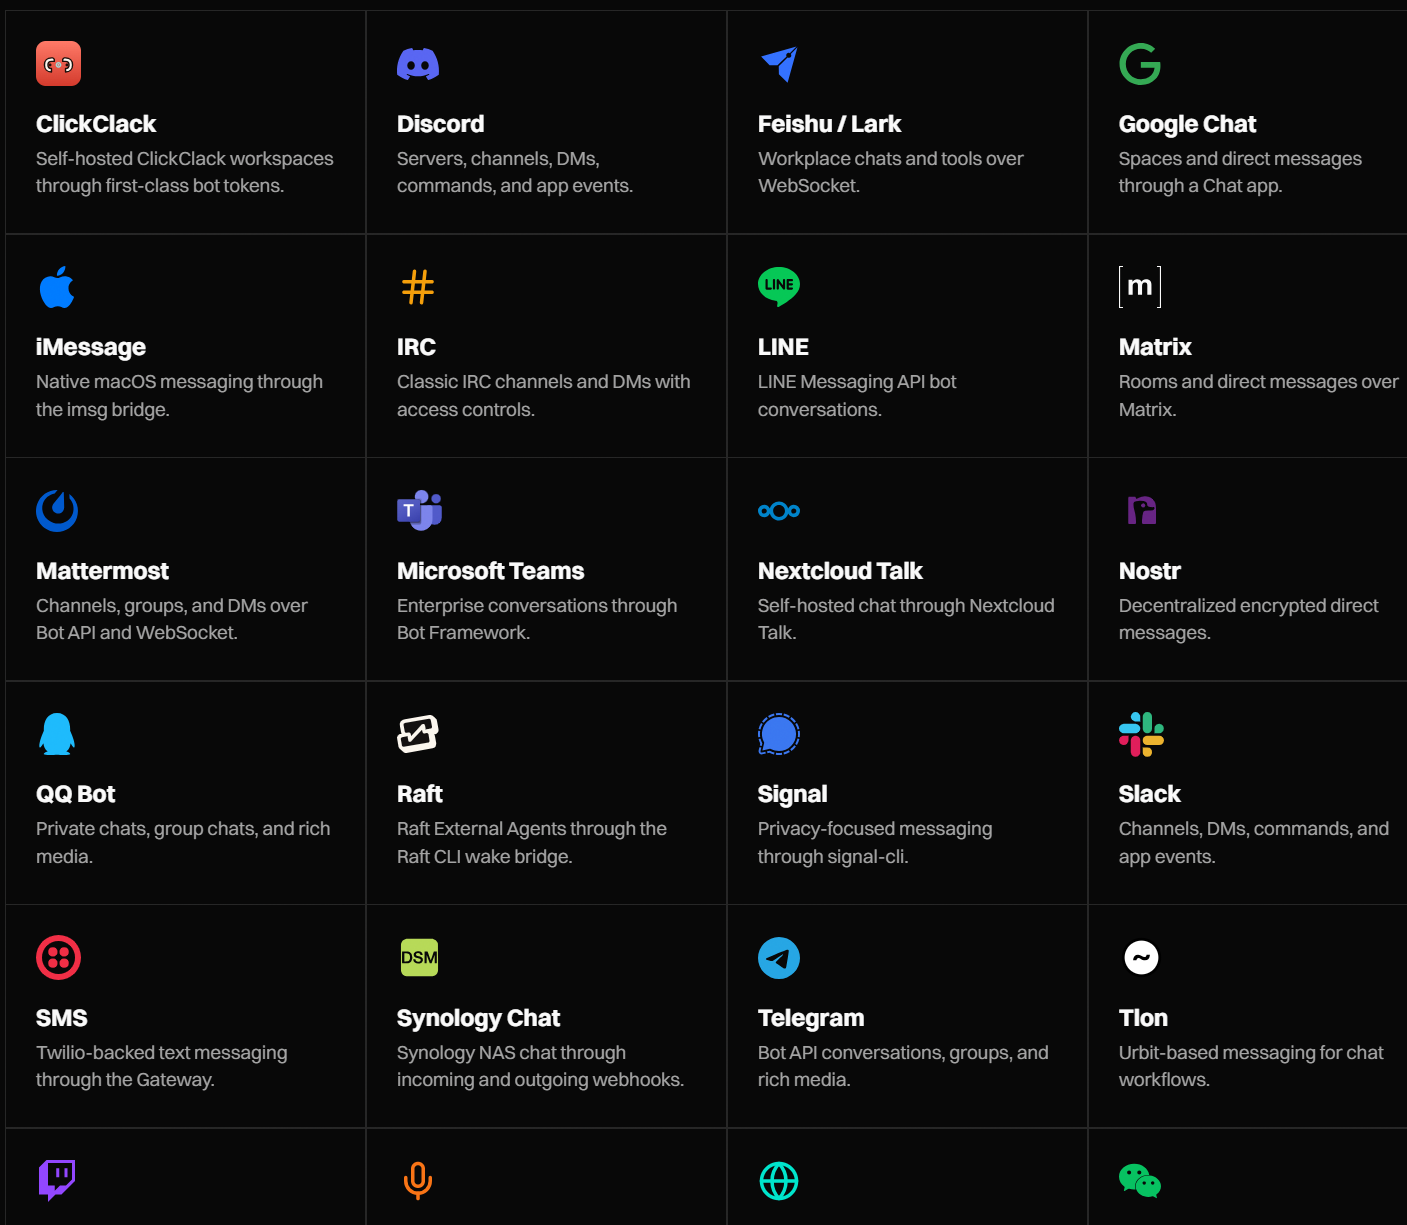This screenshot has height=1225, width=1407.
Task: Click the iMessage Apple logo icon
Action: click(57, 287)
